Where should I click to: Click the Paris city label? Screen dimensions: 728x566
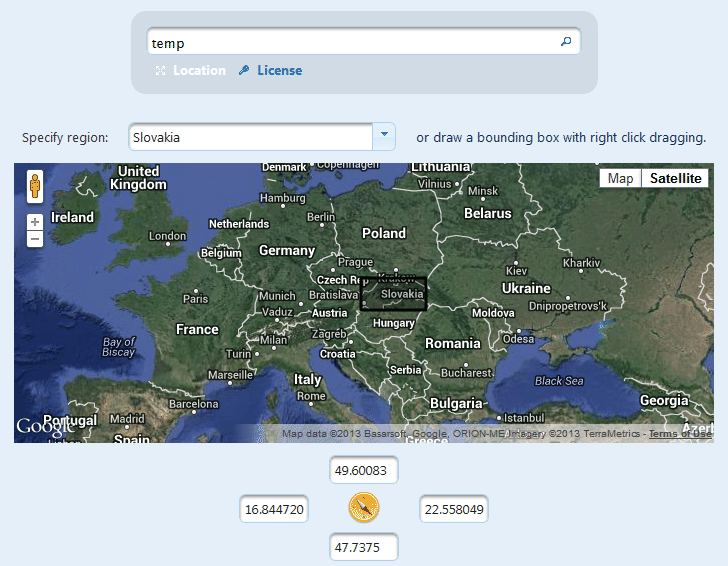195,299
